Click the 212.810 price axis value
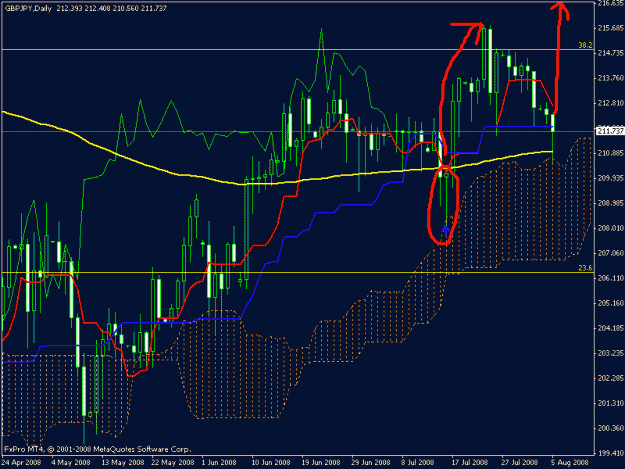Viewport: 625px width, 469px height. [611, 103]
